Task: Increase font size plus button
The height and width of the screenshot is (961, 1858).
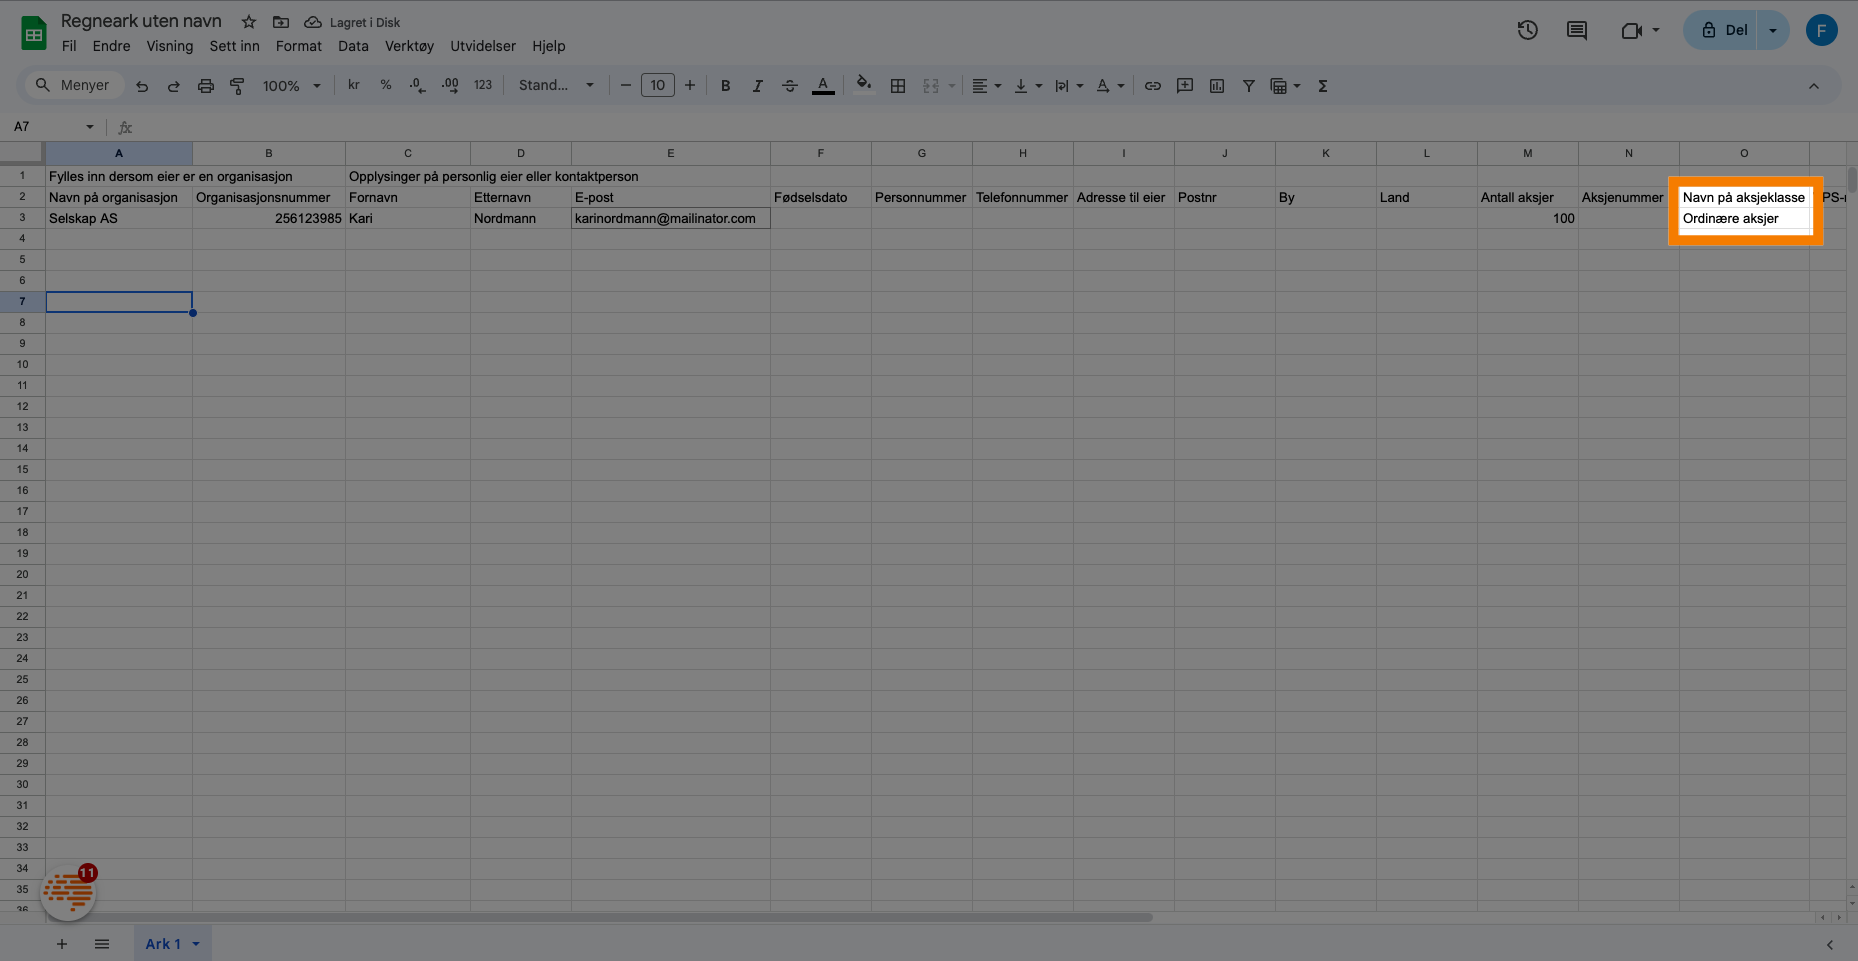Action: tap(690, 86)
